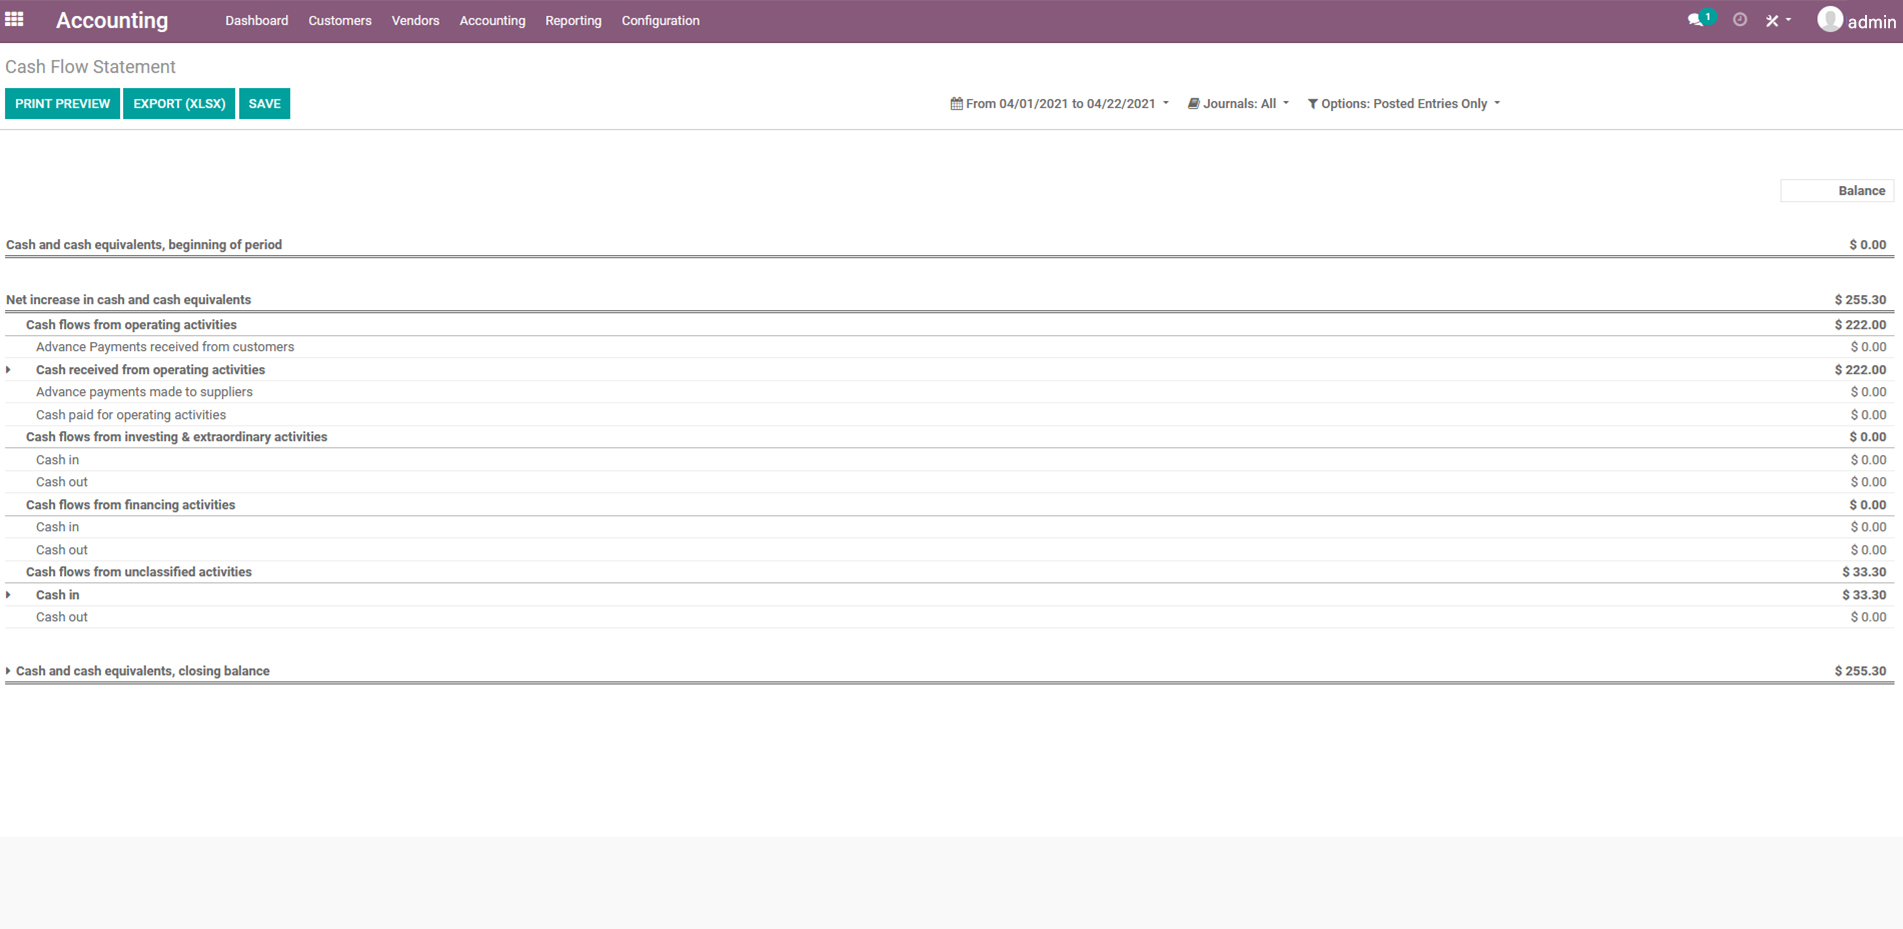This screenshot has height=929, width=1903.
Task: Expand Cash received from operating activities
Action: point(9,370)
